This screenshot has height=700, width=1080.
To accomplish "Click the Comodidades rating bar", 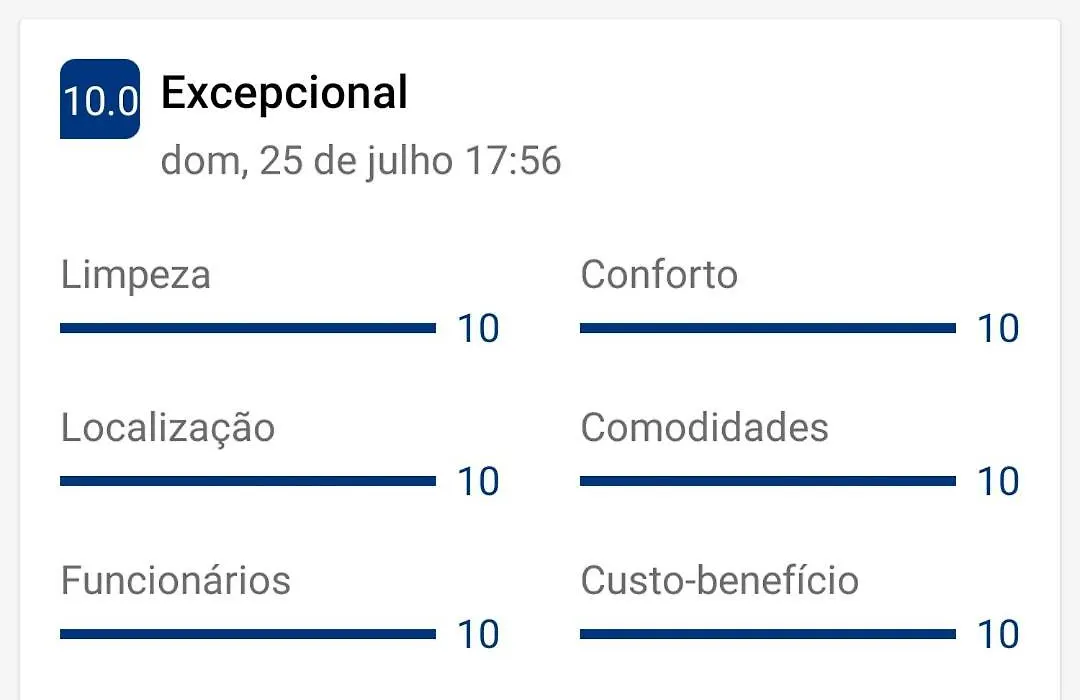I will (768, 481).
